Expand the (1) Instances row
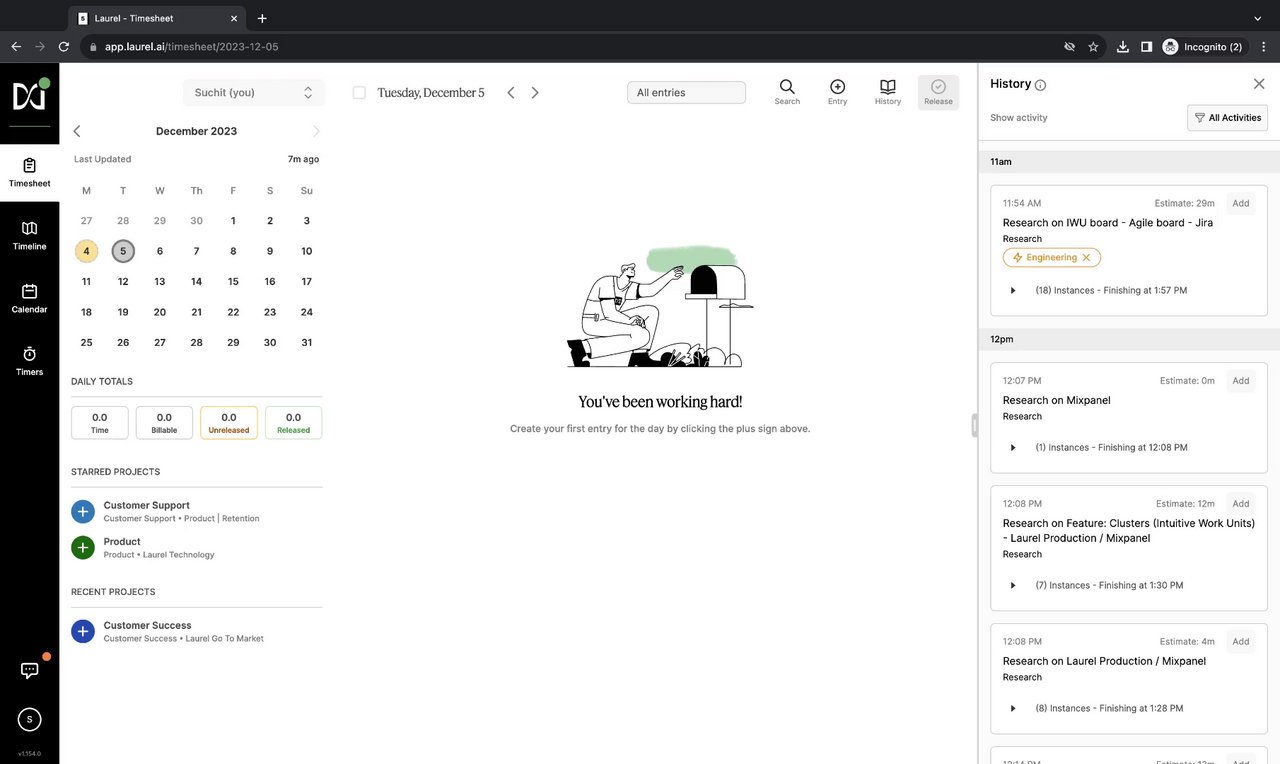 1013,447
